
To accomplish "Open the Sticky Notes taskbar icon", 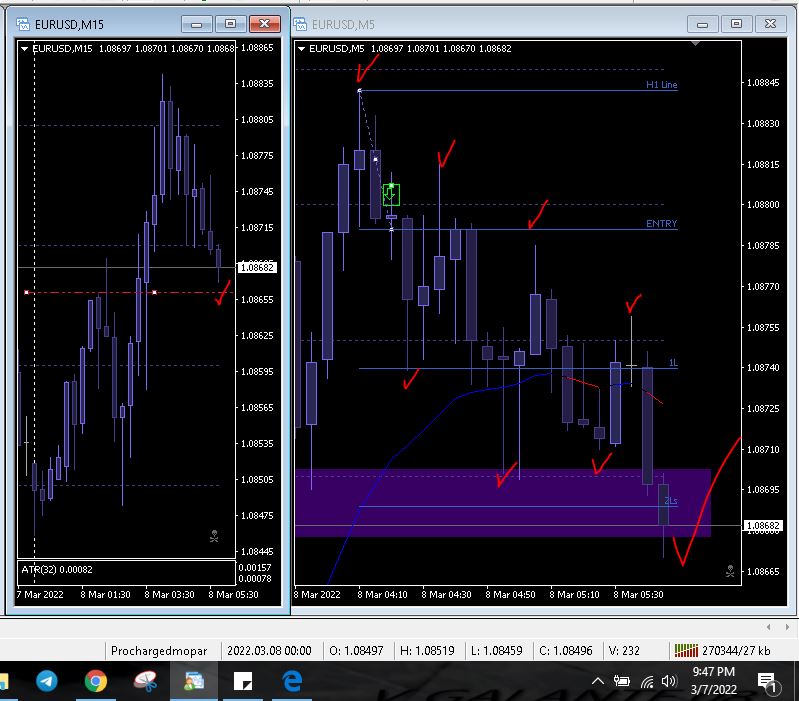I will point(243,681).
